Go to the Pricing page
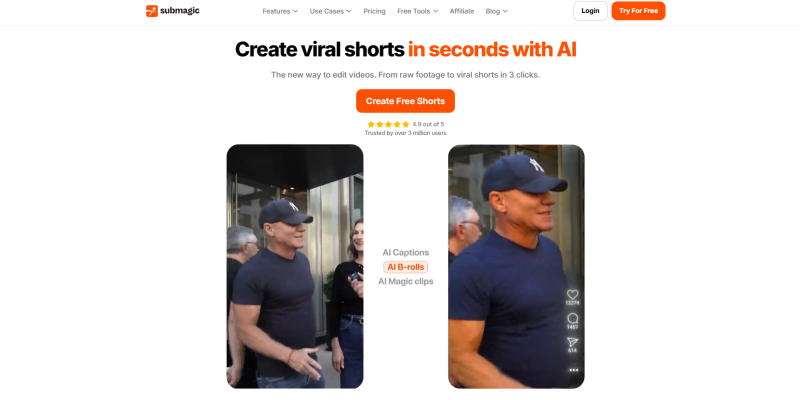Screen dimensions: 800x400 point(374,11)
